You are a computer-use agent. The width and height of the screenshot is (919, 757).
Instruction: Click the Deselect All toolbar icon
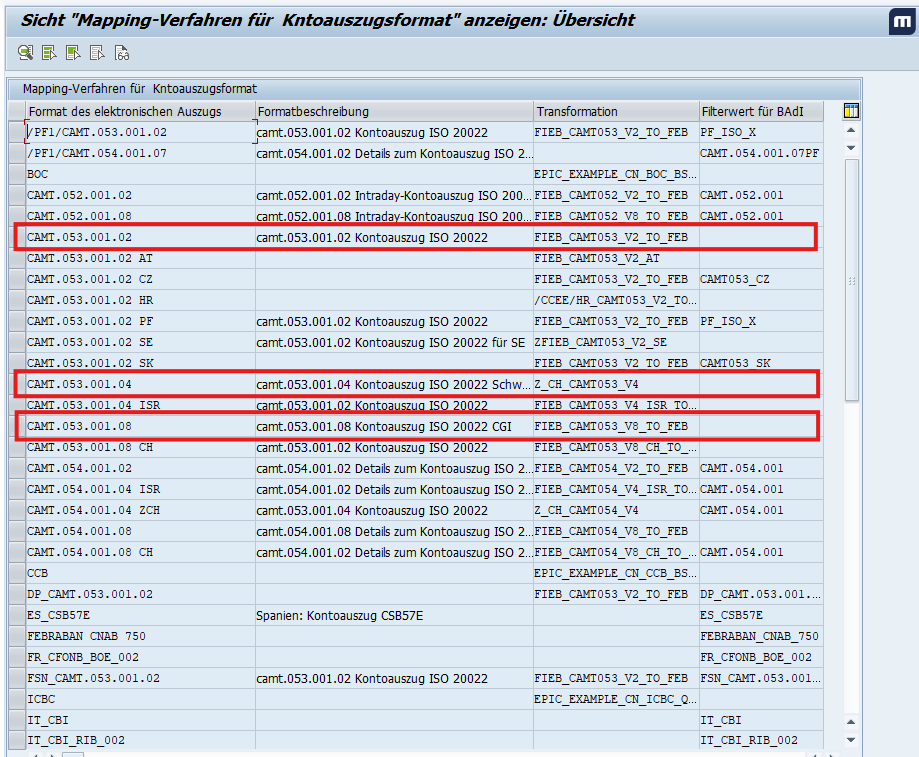click(97, 53)
